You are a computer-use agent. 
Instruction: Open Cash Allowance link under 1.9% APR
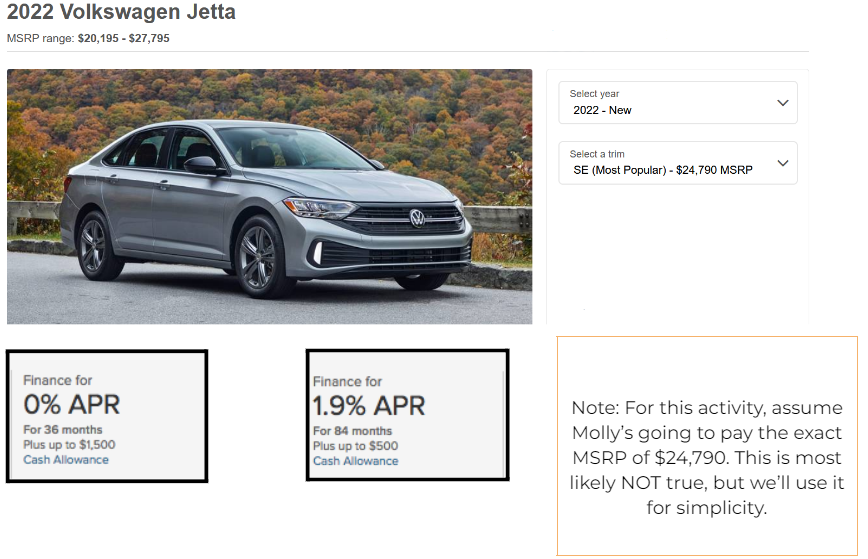[355, 461]
